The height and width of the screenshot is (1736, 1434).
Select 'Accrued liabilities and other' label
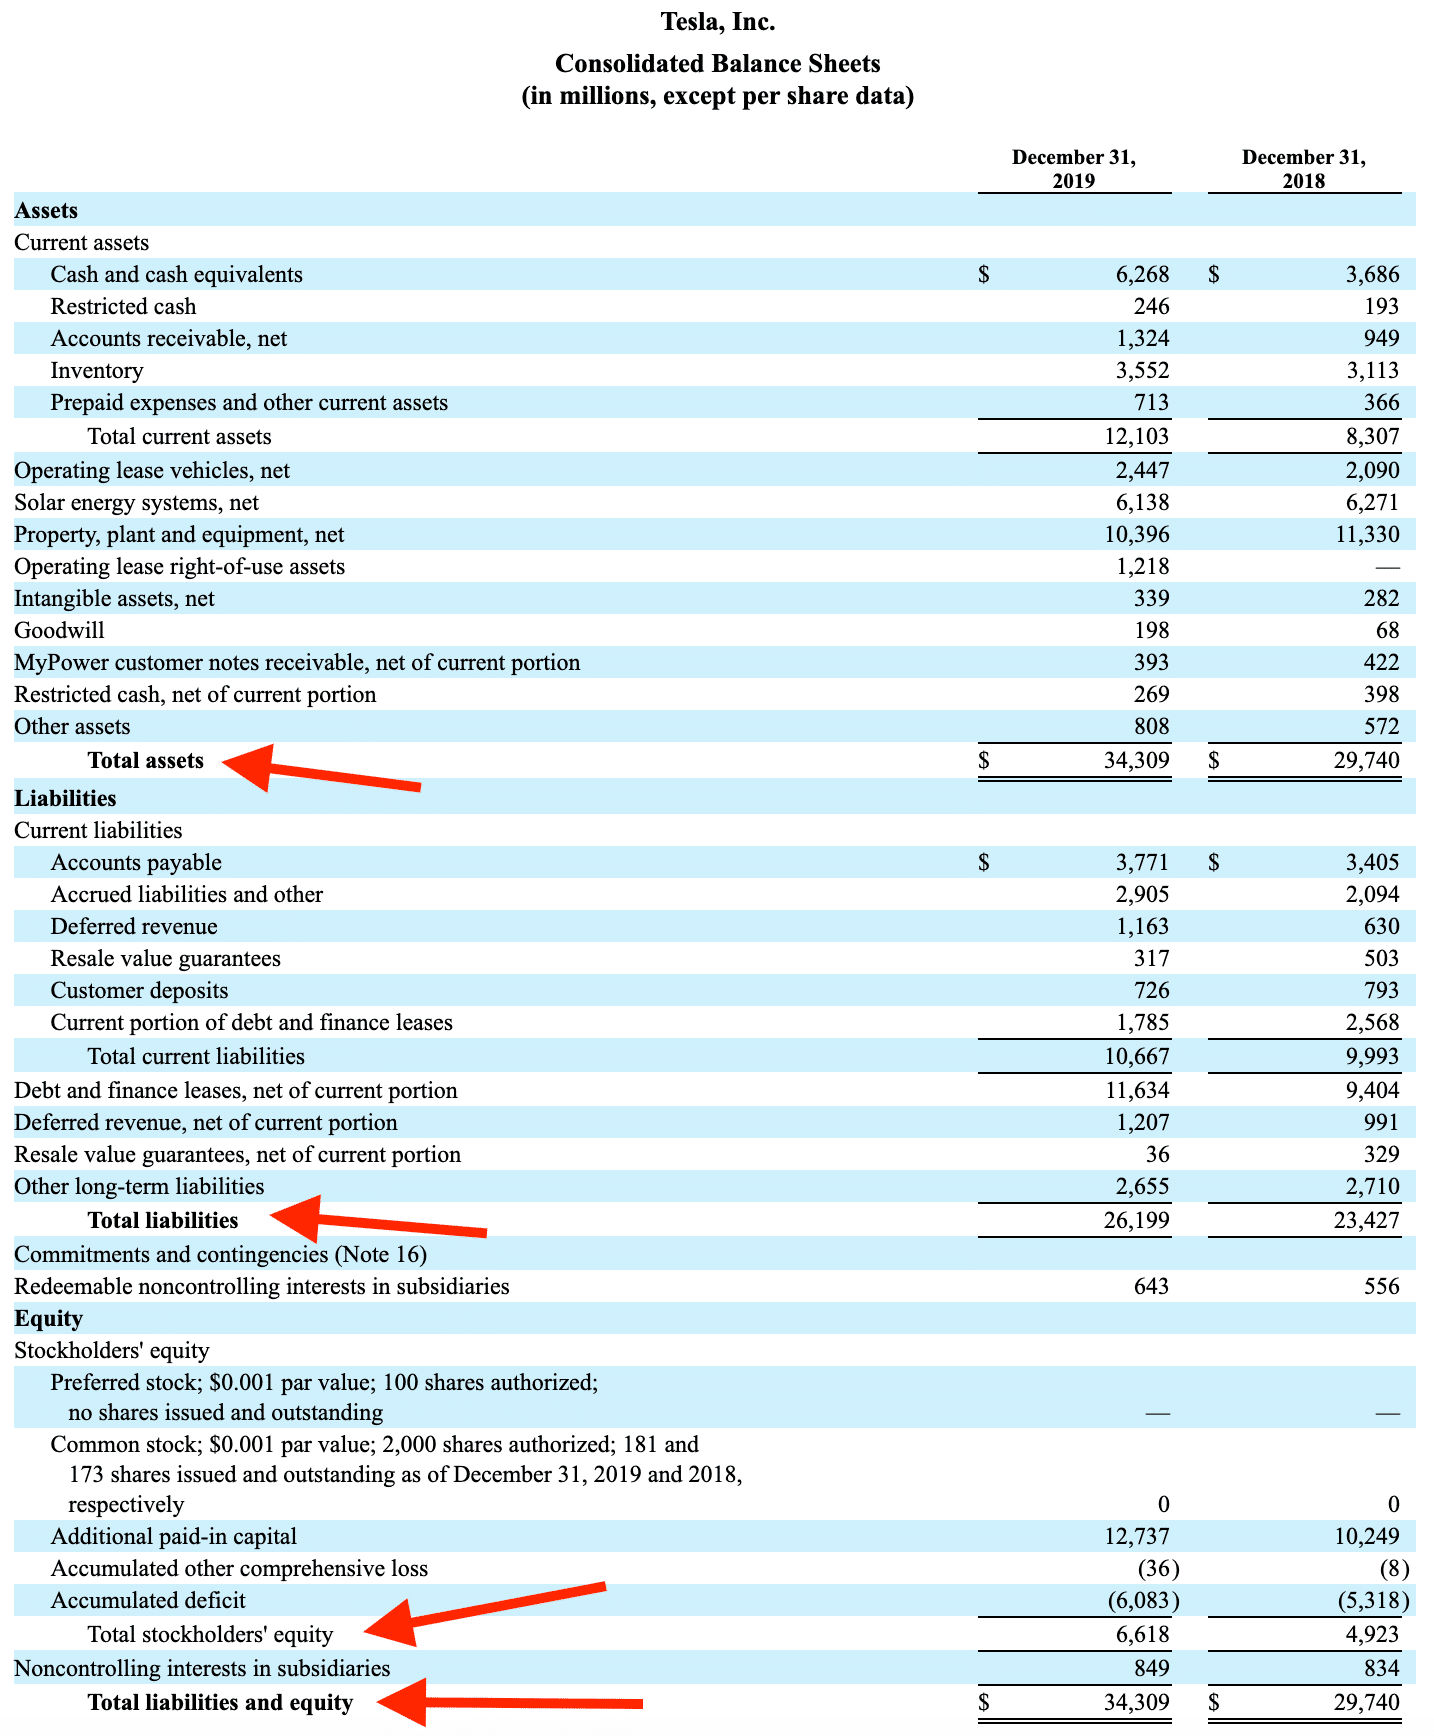(187, 894)
